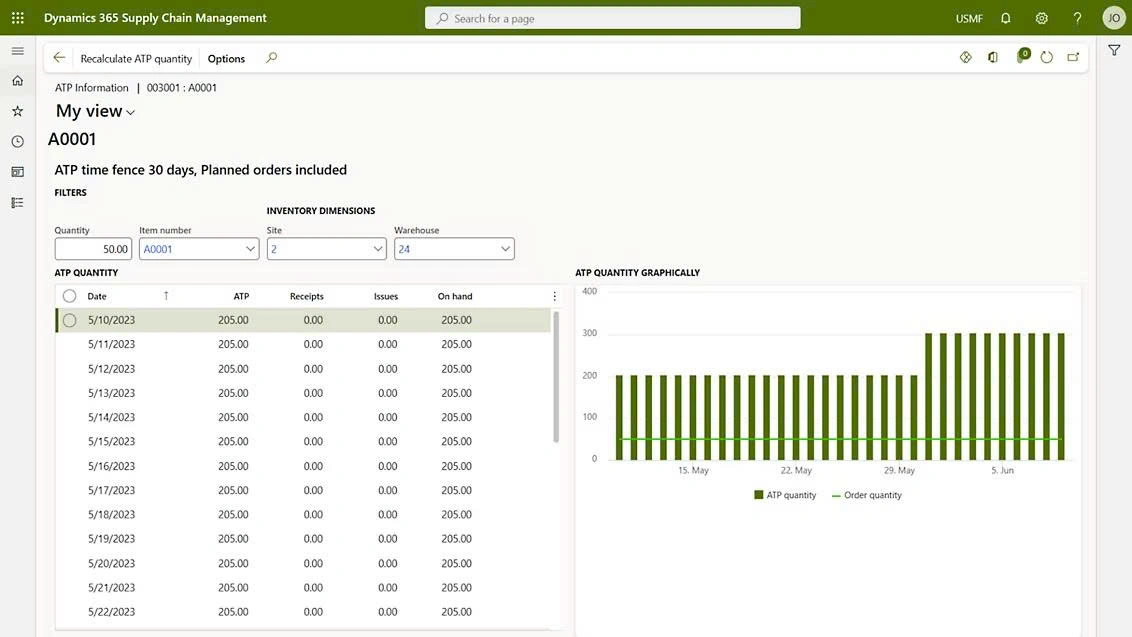The width and height of the screenshot is (1132, 637).
Task: Open the settings gear icon
Action: 1042,18
